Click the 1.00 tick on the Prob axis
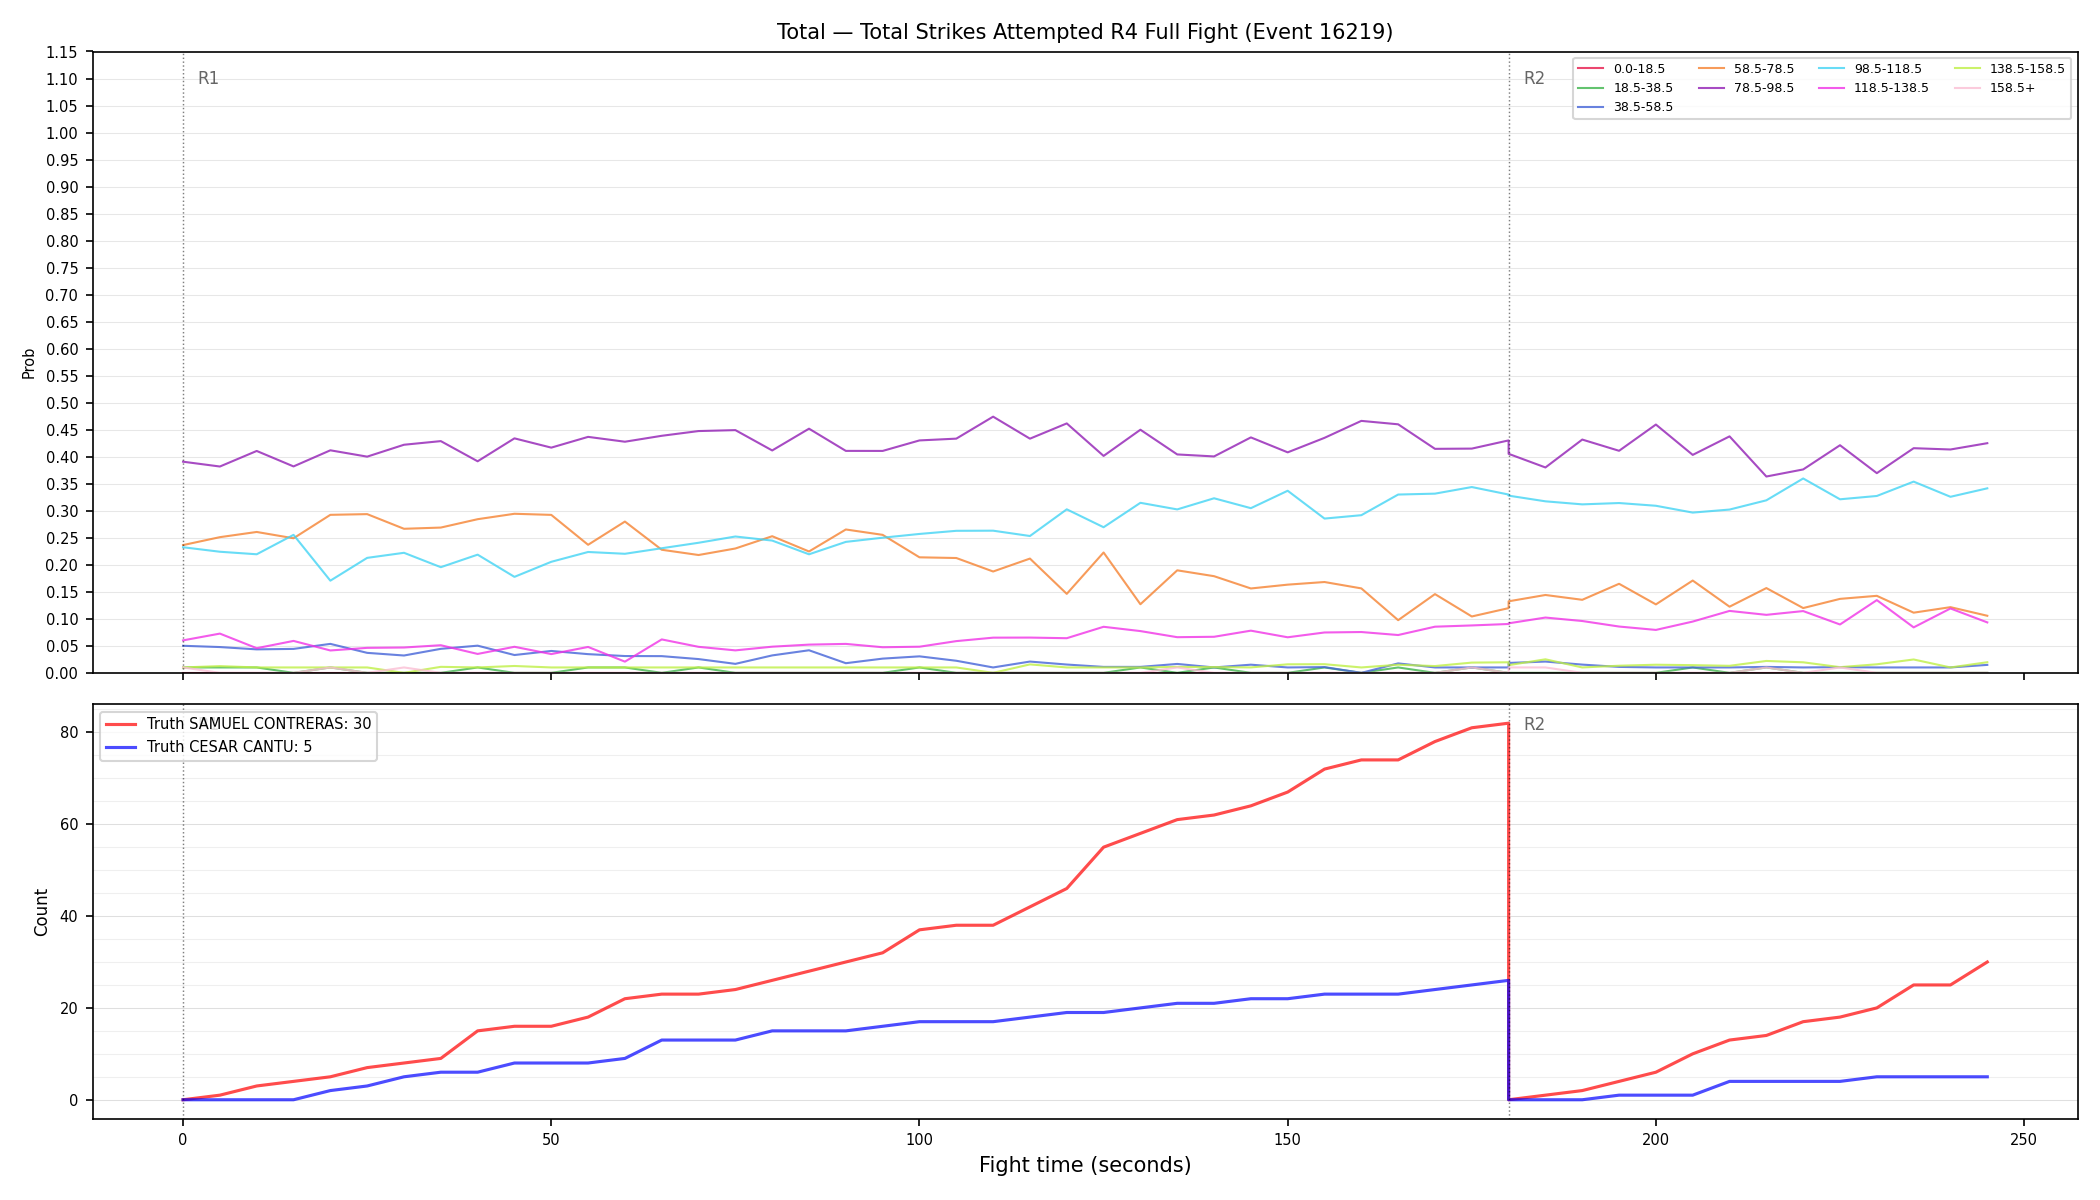This screenshot has width=2100, height=1200. [62, 133]
